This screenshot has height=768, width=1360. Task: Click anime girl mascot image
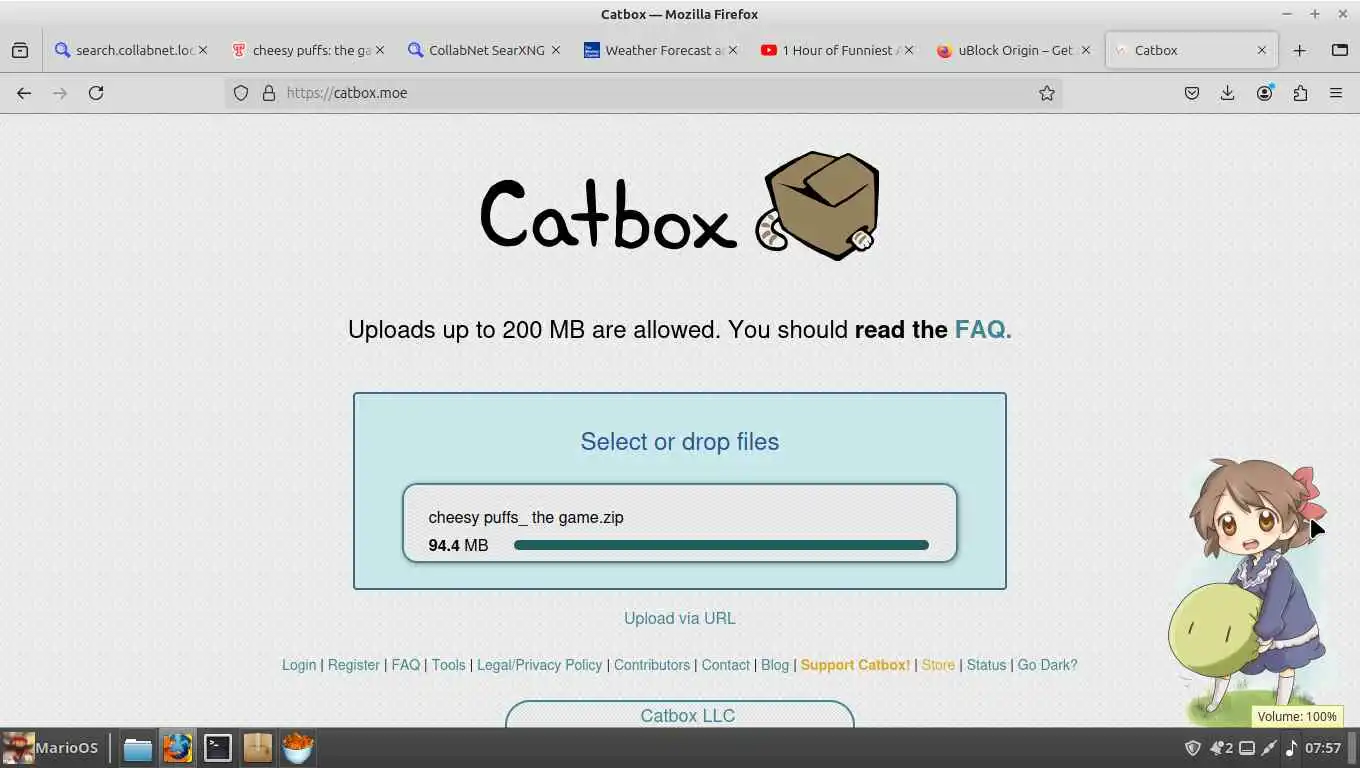click(1248, 590)
